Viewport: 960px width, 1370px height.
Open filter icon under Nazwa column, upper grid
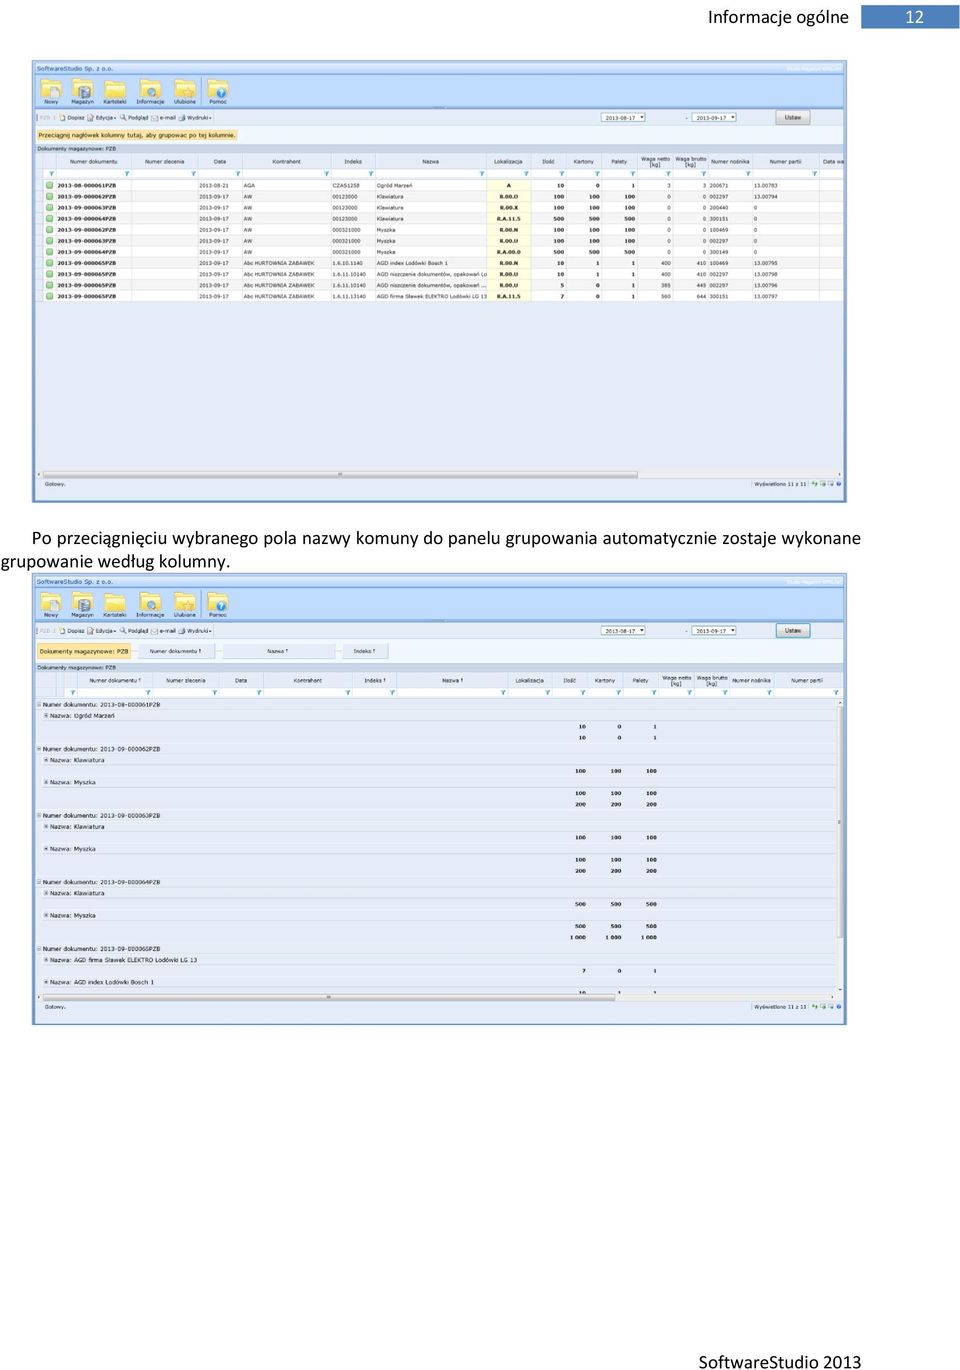(482, 174)
